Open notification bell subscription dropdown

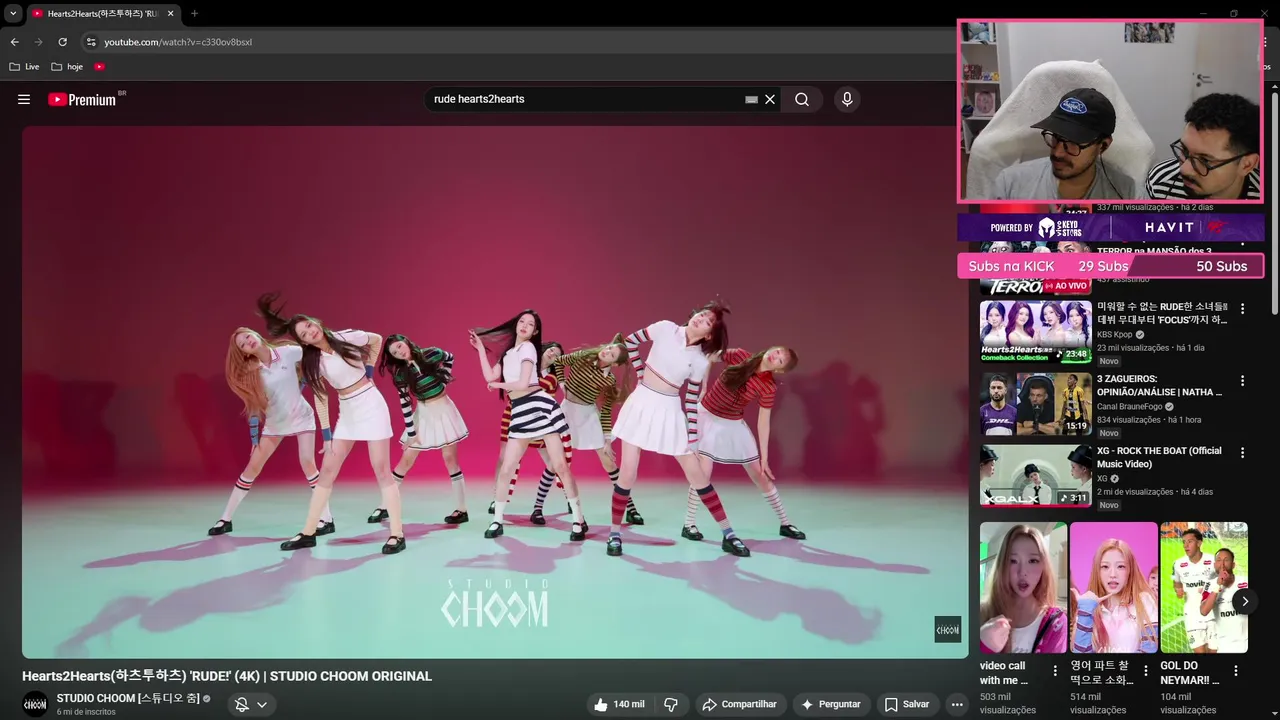(251, 704)
